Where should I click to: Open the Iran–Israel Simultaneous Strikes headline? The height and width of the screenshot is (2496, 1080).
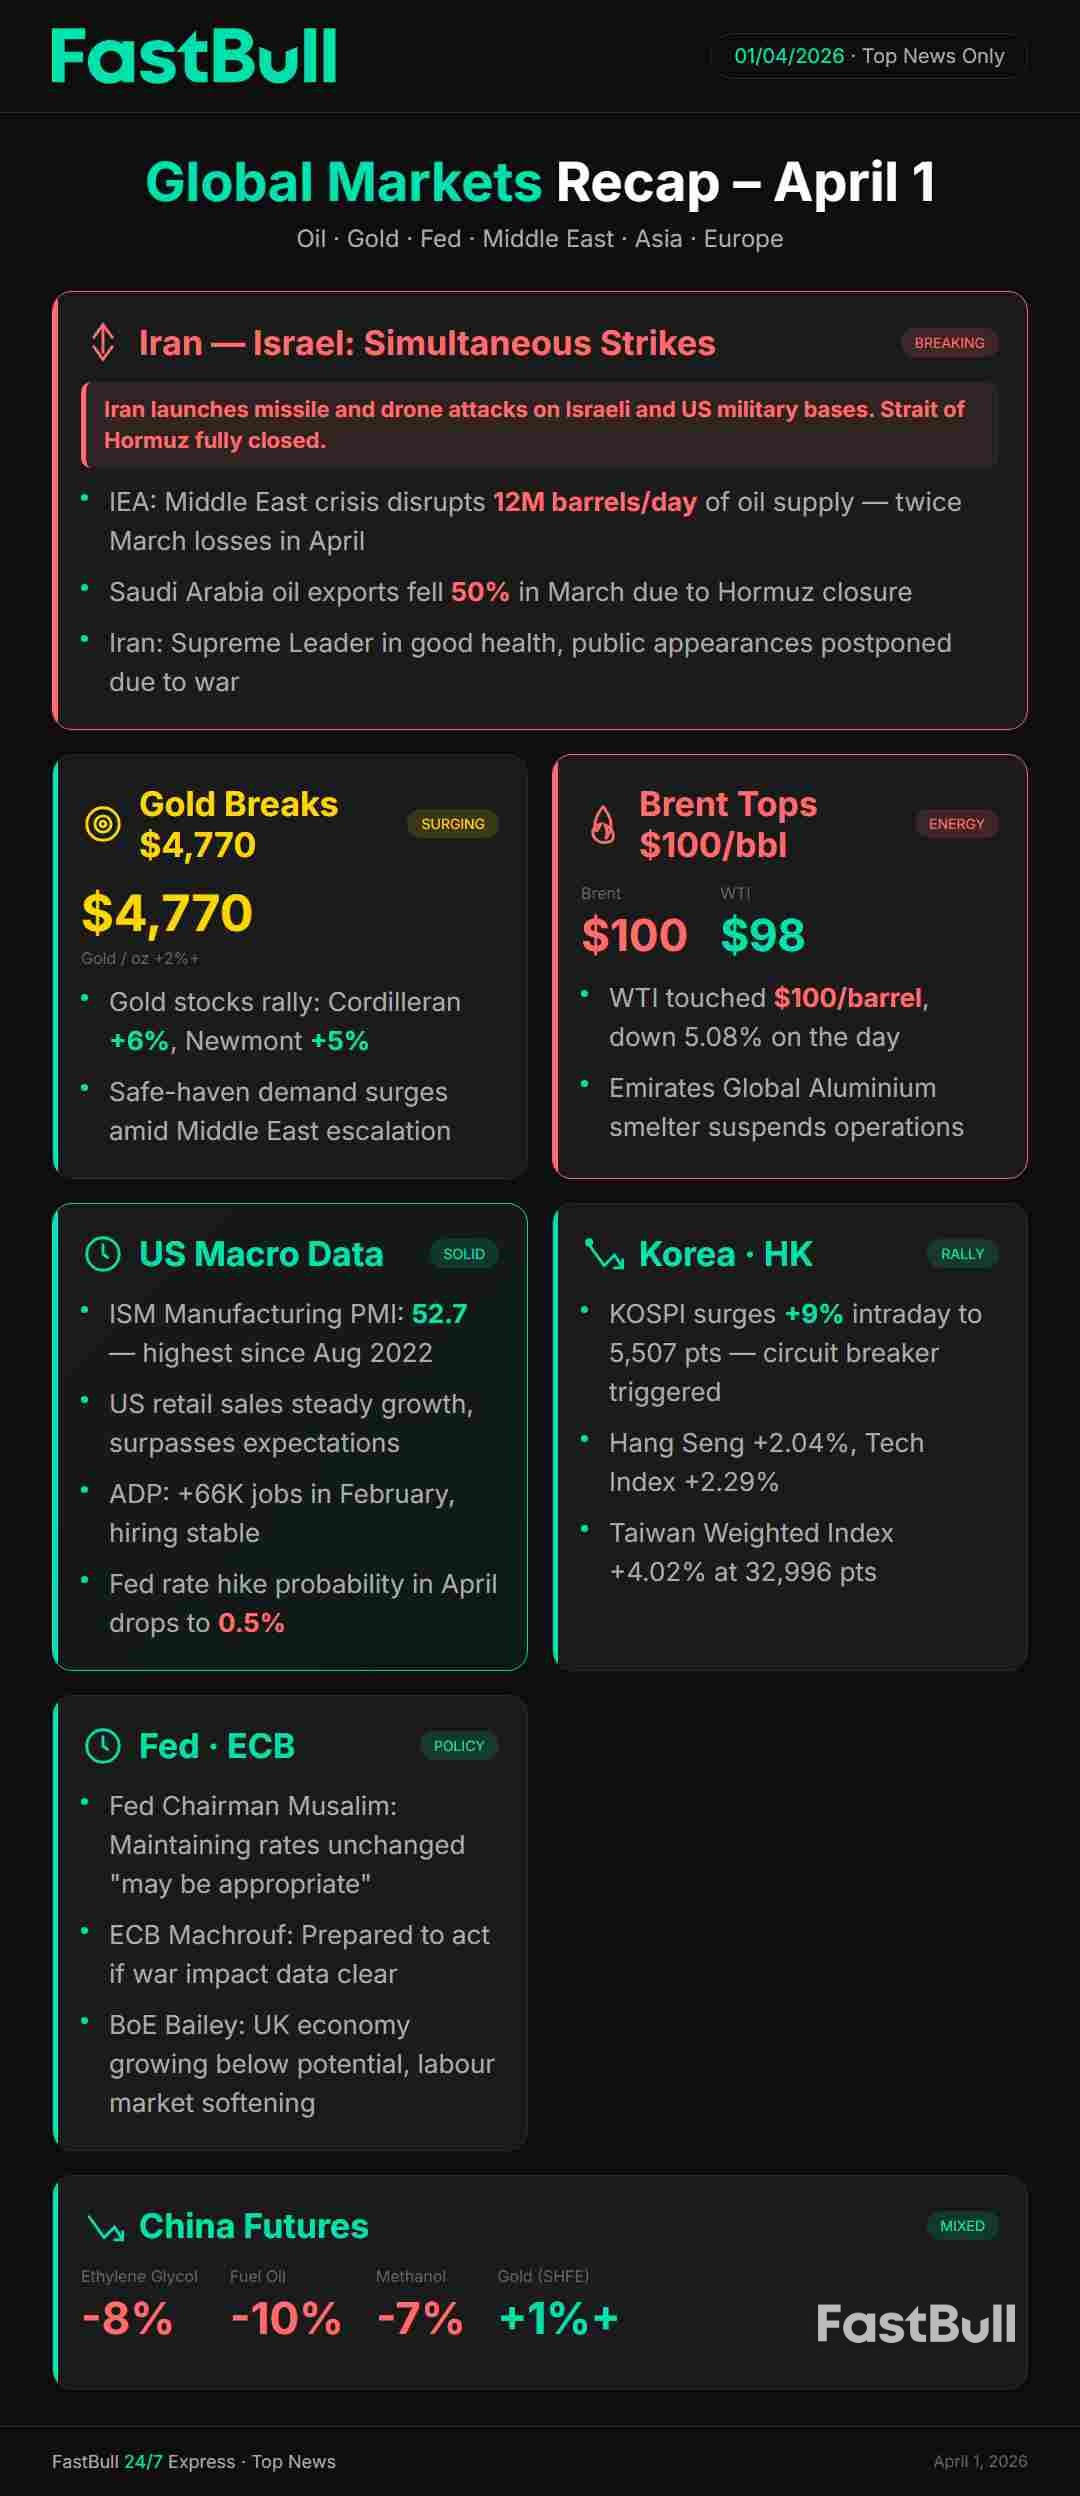[x=427, y=343]
